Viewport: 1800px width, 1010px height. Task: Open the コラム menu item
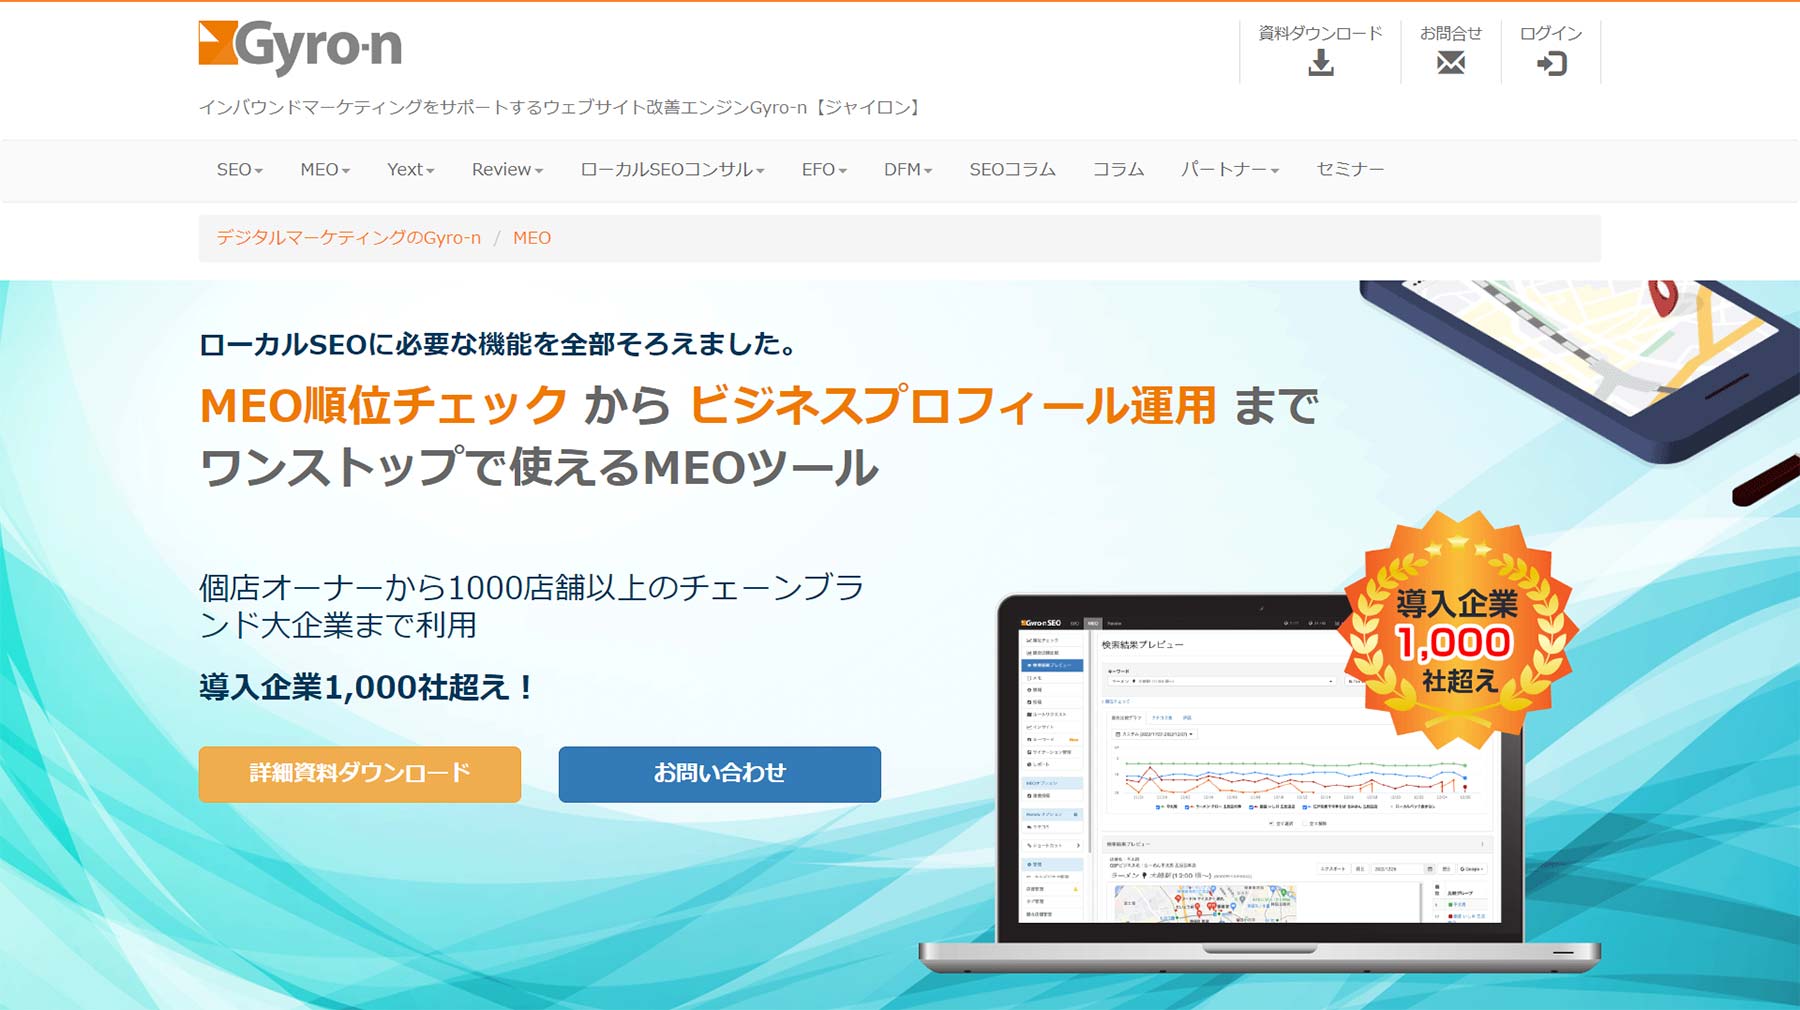click(1118, 170)
